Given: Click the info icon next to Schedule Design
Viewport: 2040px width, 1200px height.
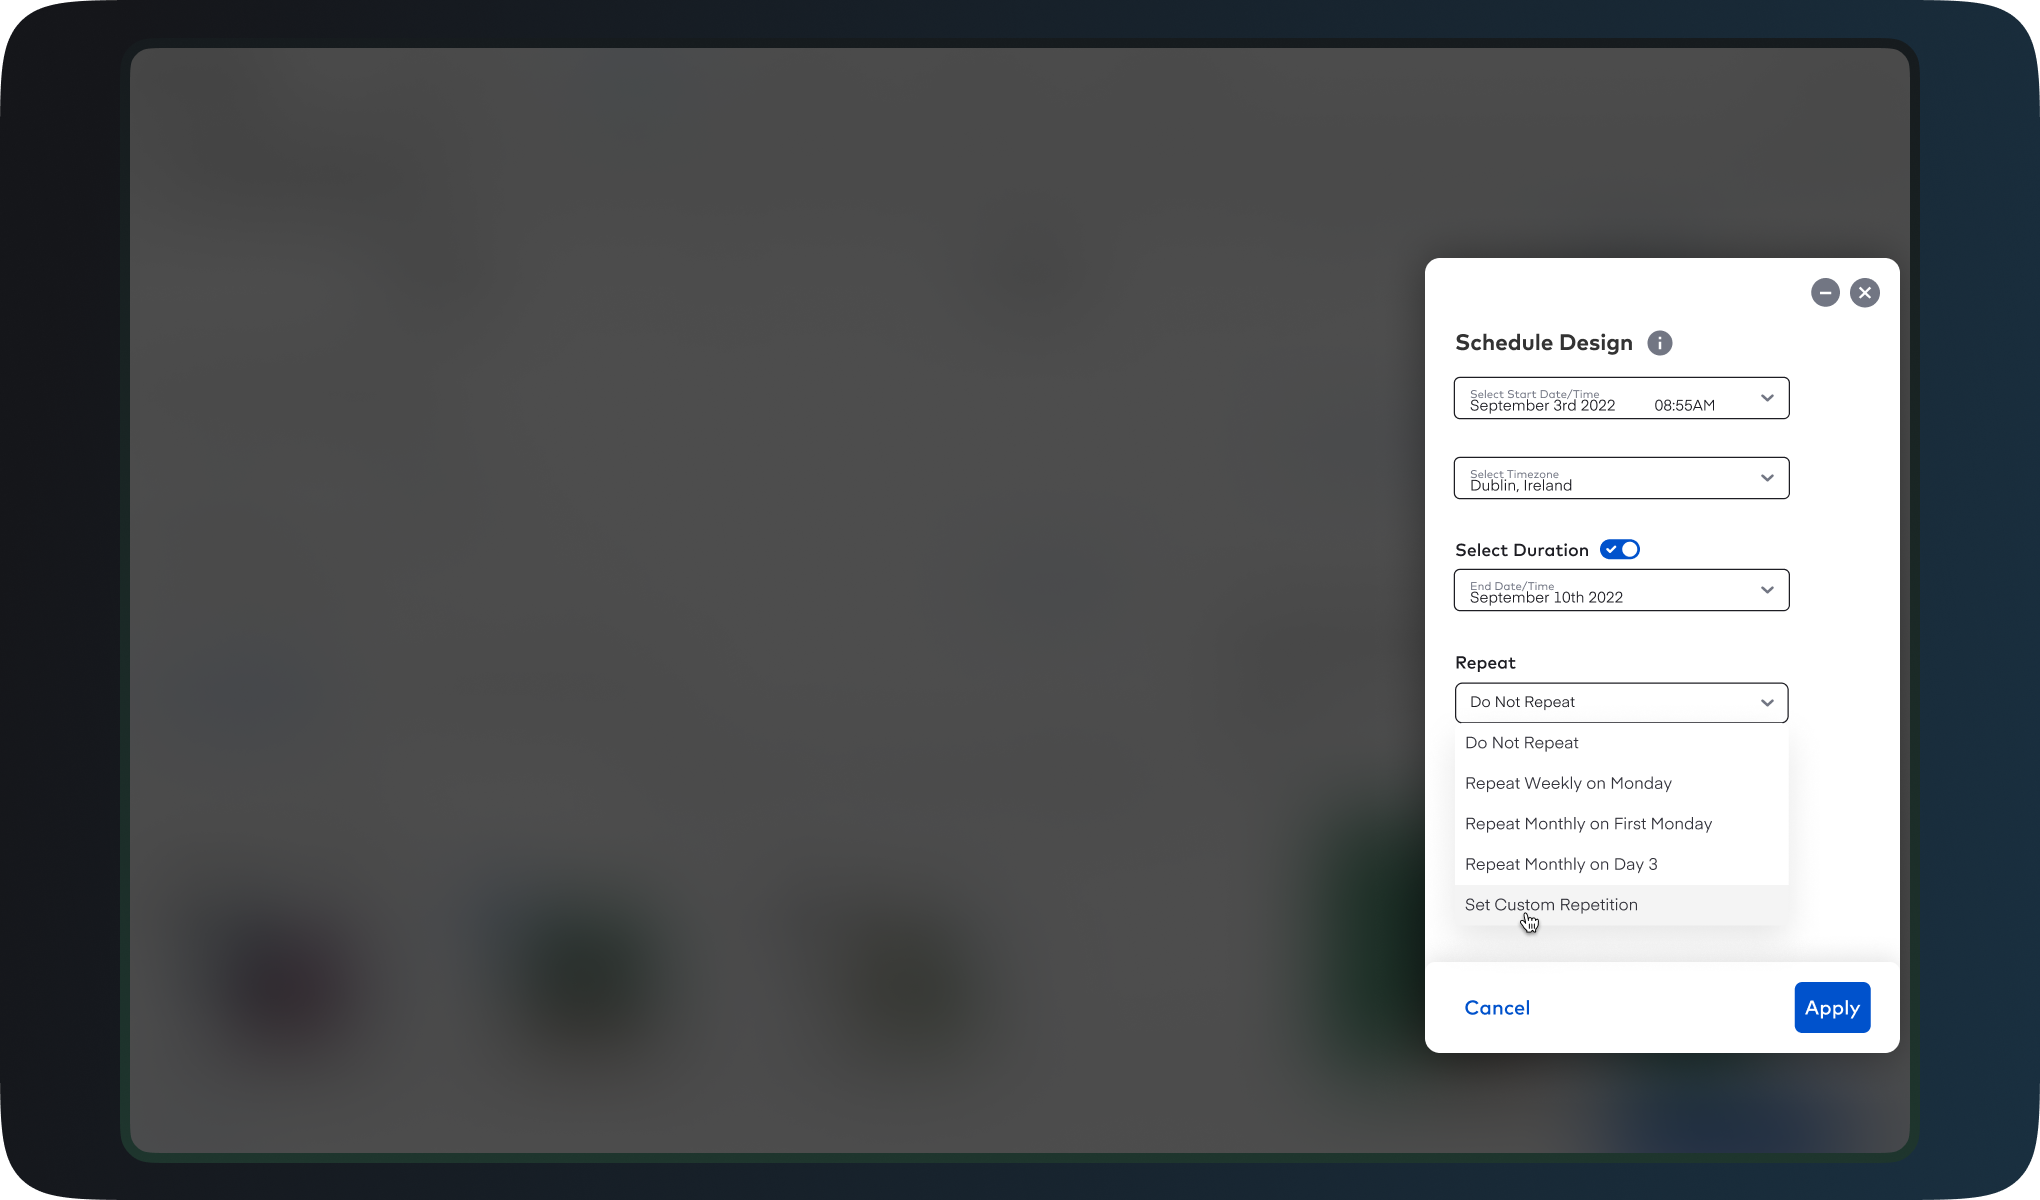Looking at the screenshot, I should point(1660,341).
